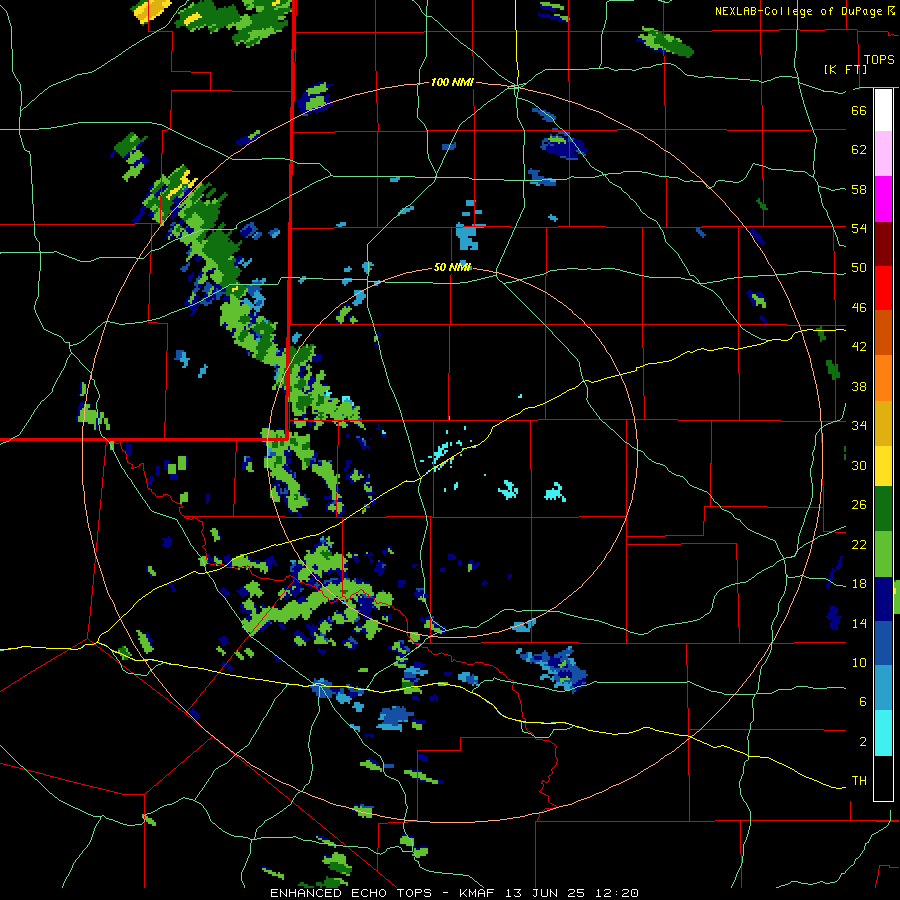The height and width of the screenshot is (900, 900).
Task: Click the [K FT] units label
Action: [x=845, y=69]
